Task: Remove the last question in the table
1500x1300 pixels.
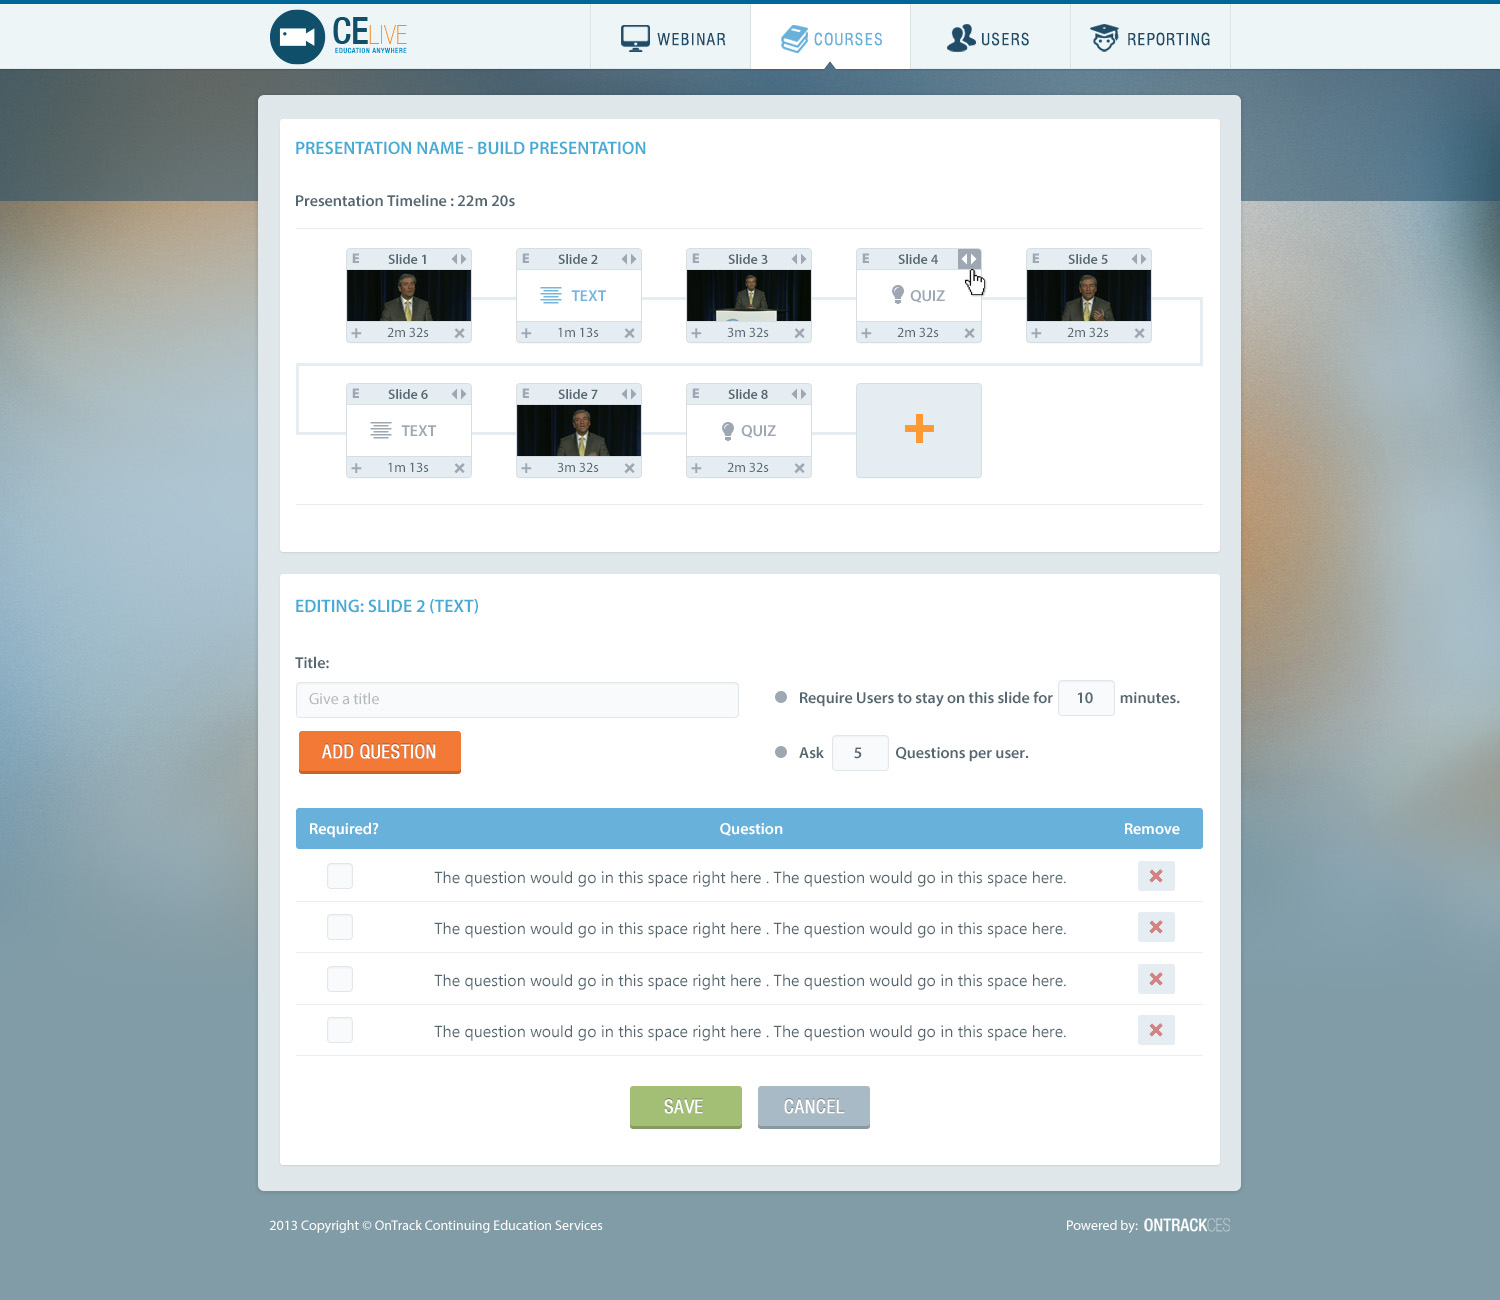Action: tap(1155, 1030)
